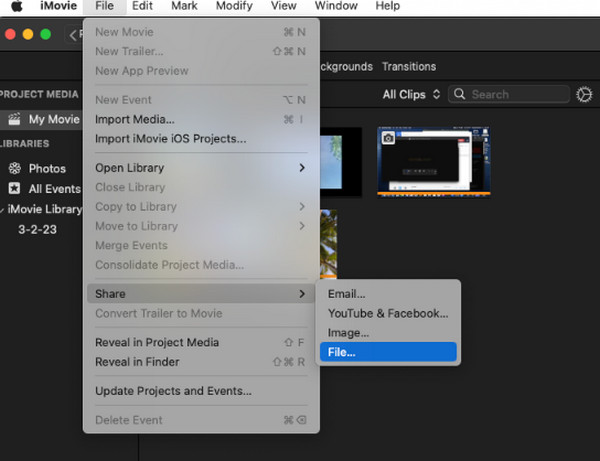Select All Events in sidebar
This screenshot has width=600, height=461.
point(54,189)
